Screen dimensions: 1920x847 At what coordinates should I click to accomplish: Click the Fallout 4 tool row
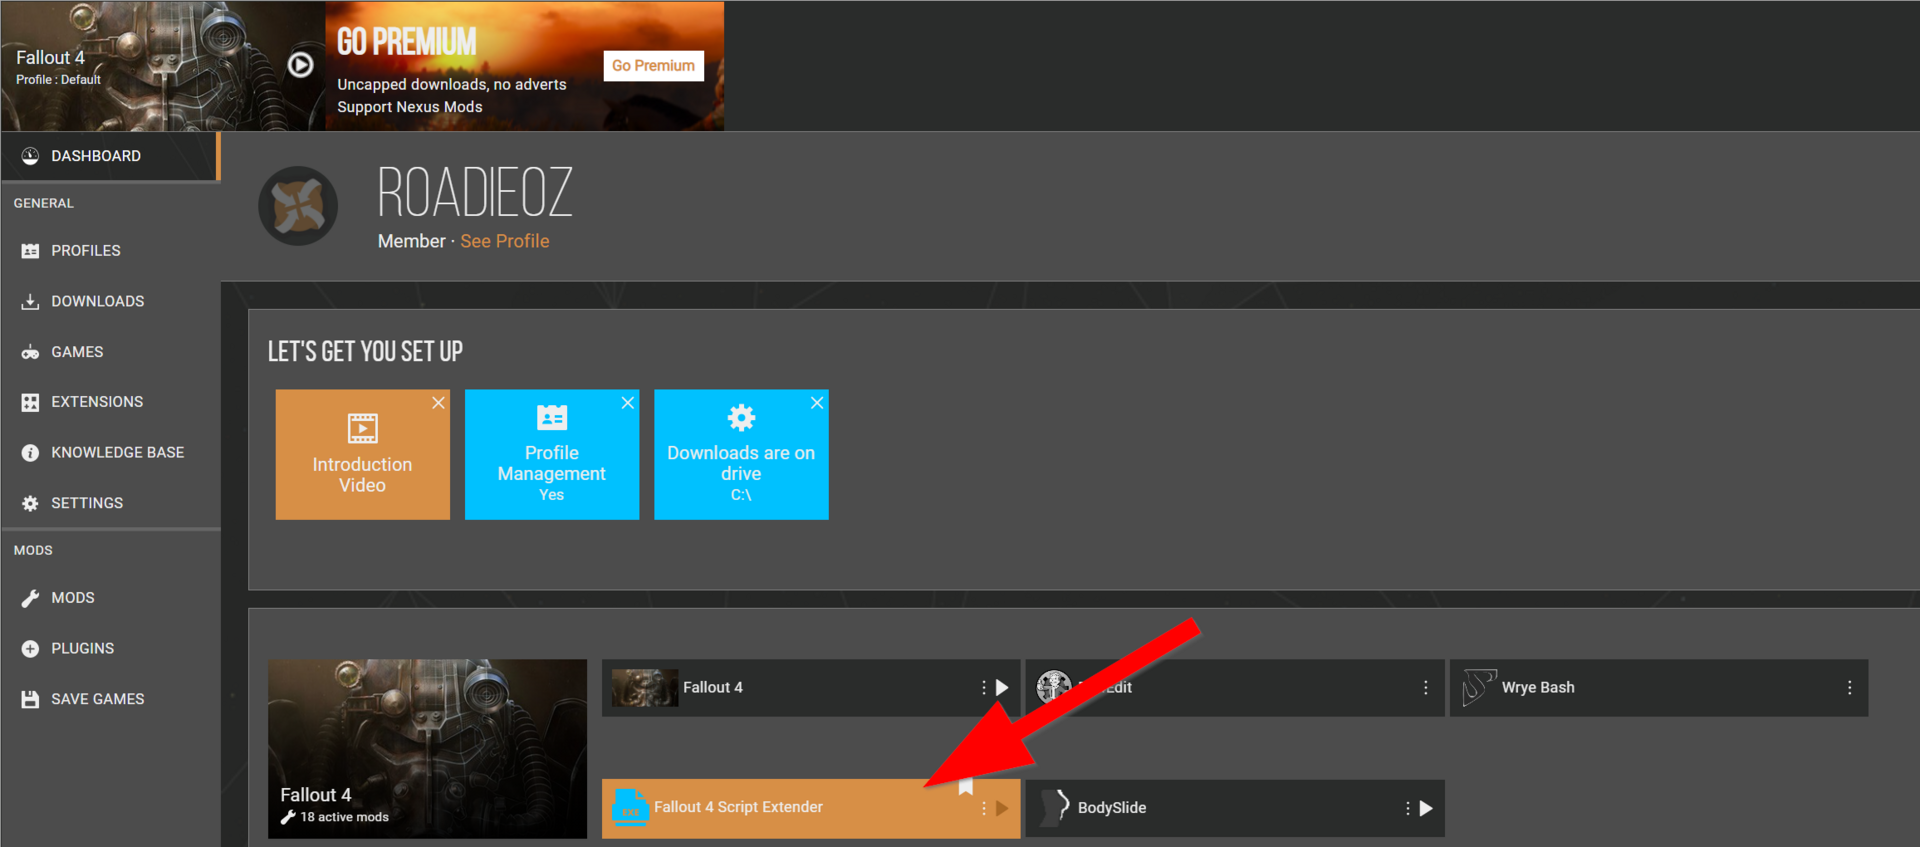click(x=811, y=687)
